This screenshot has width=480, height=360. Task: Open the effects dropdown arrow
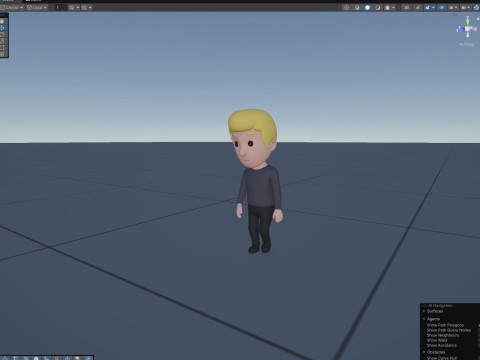[x=433, y=7]
